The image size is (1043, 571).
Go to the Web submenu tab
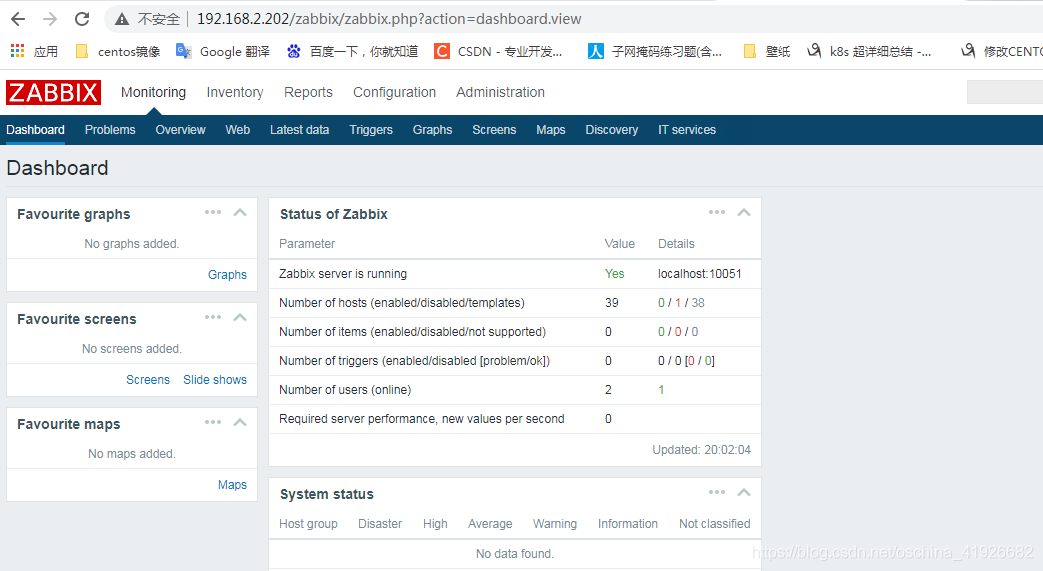237,130
